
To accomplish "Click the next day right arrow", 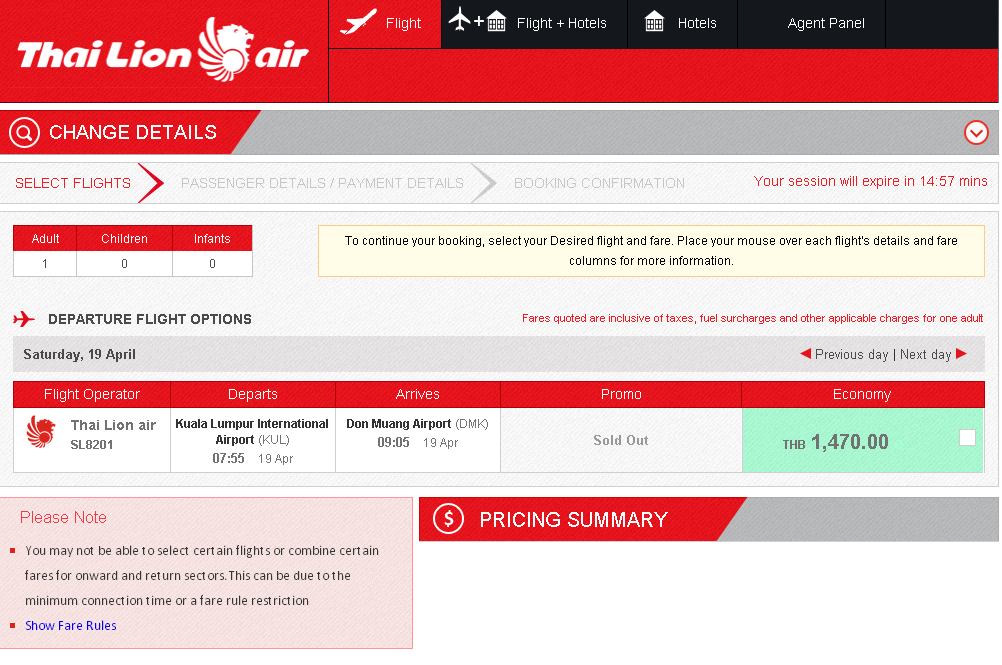I will pyautogui.click(x=961, y=353).
